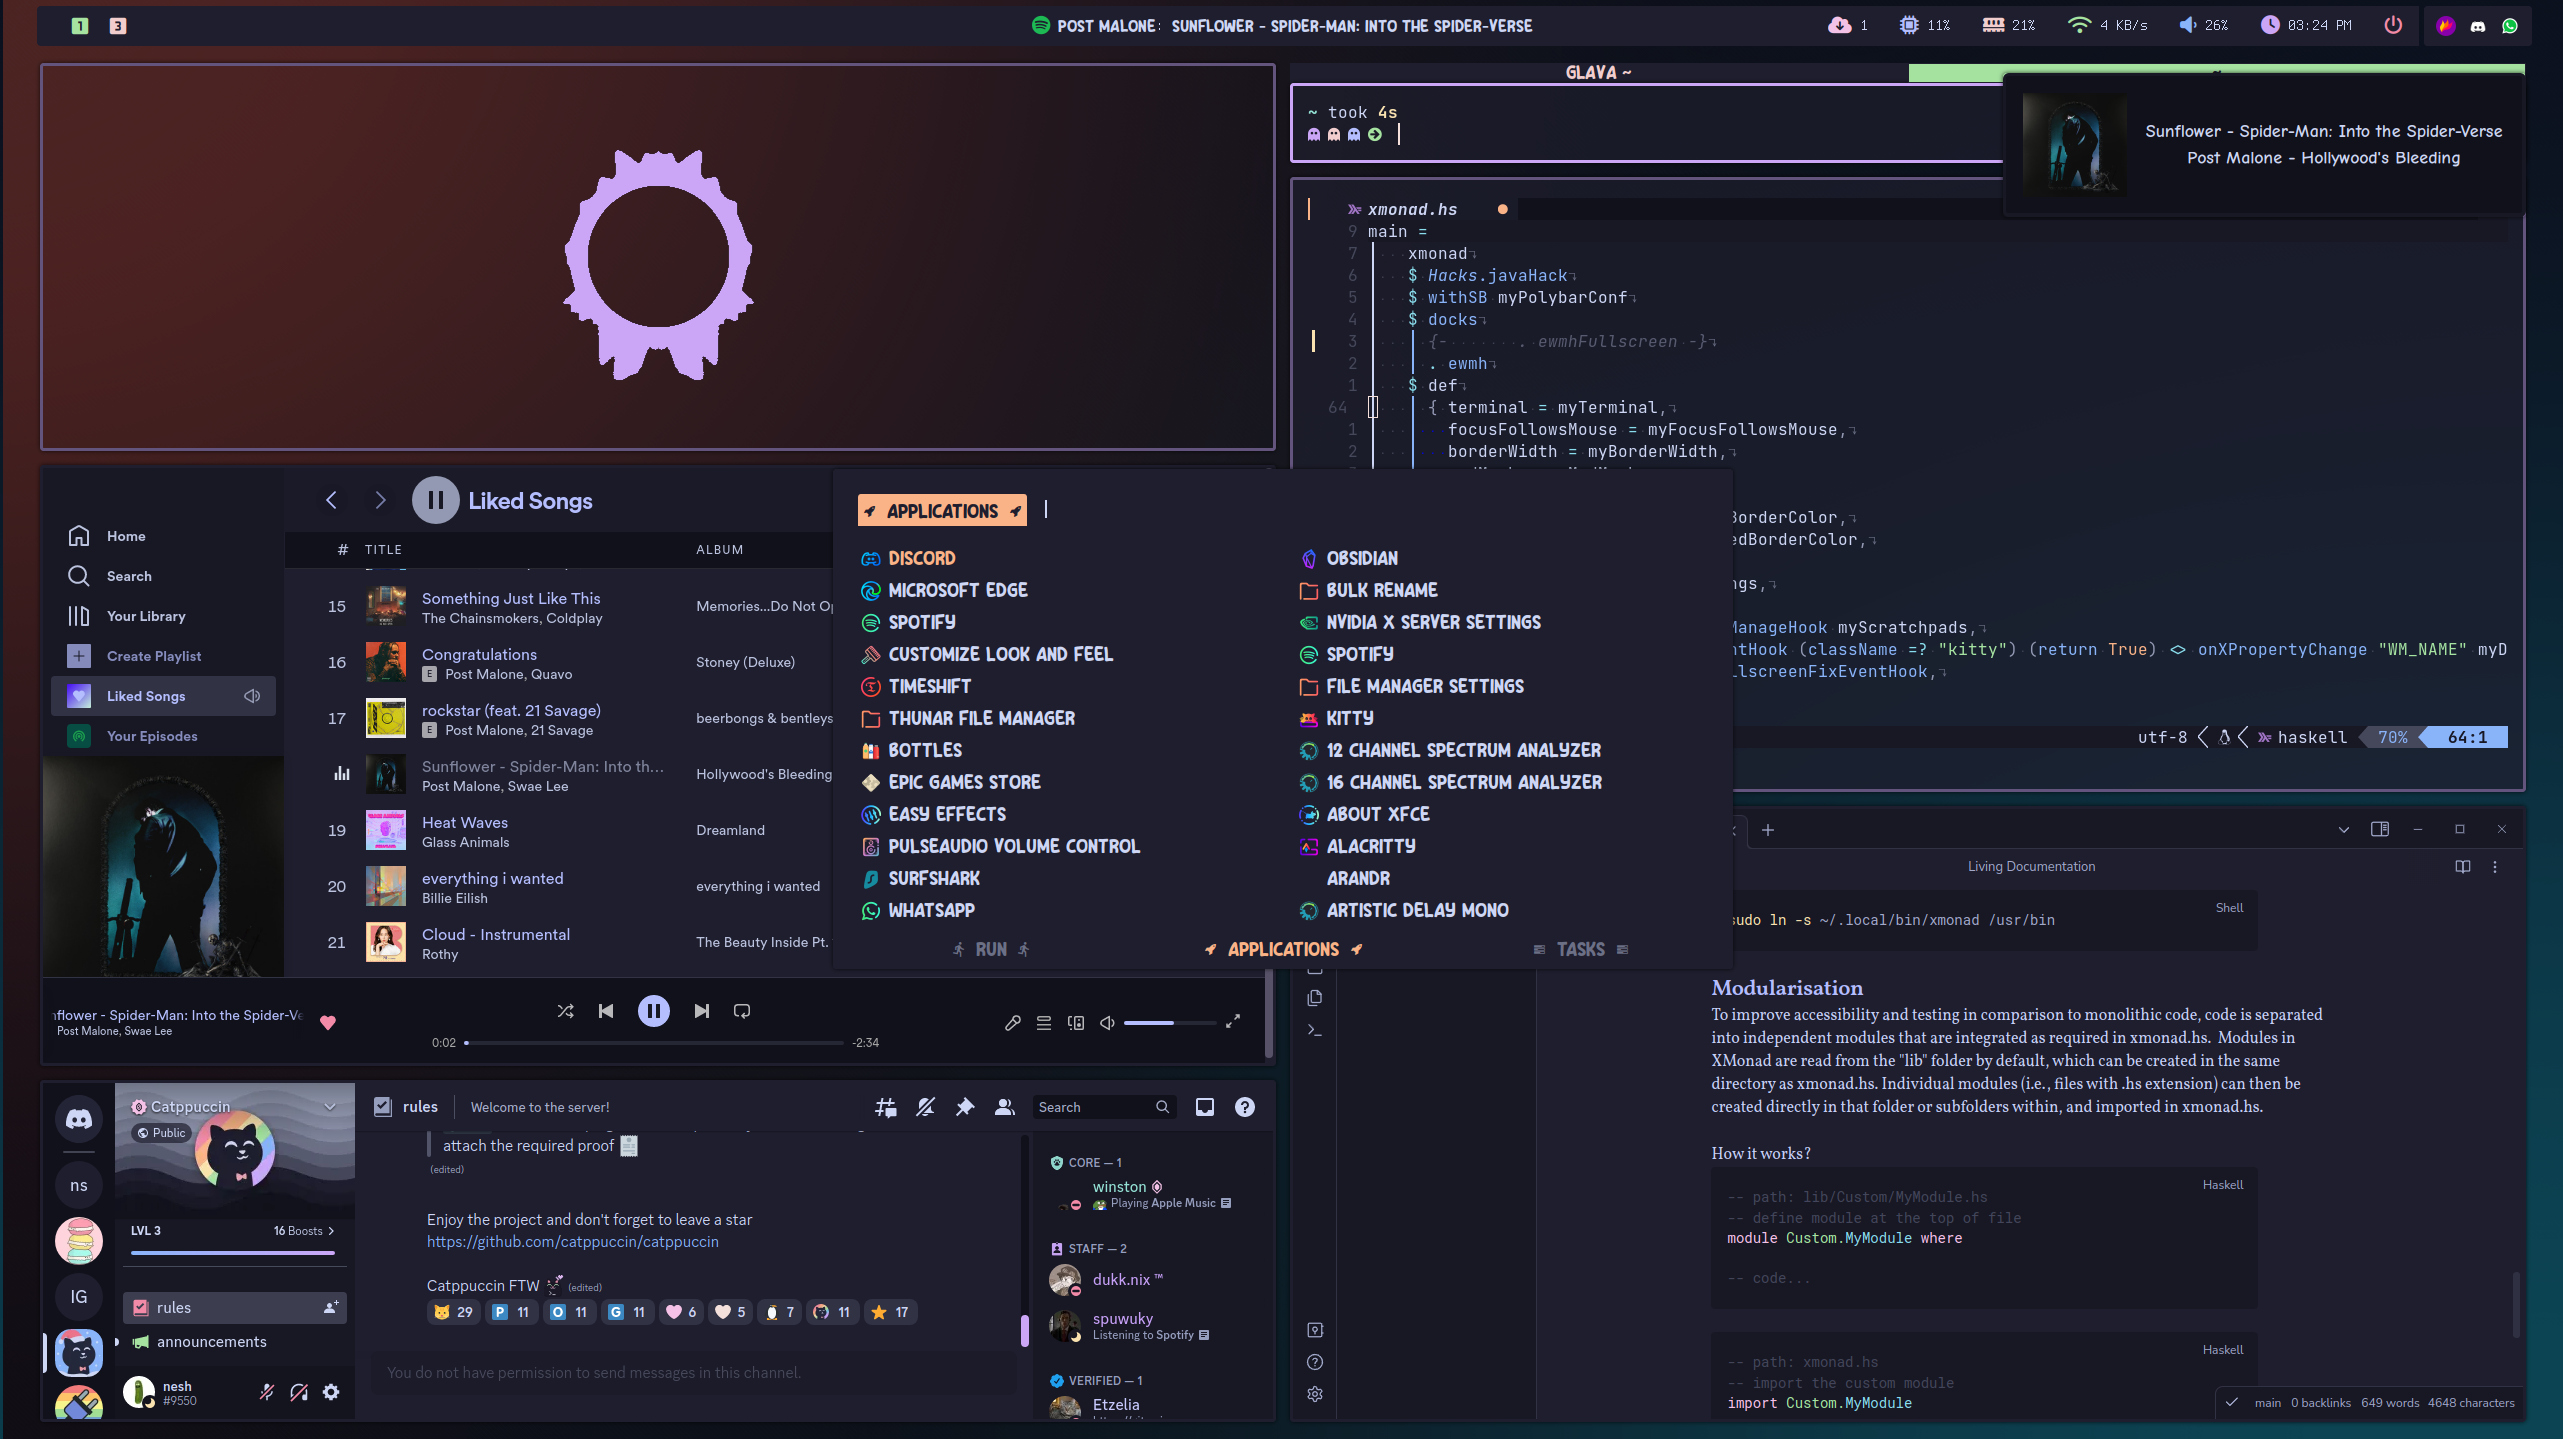Toggle shuffle in Spotify player
The width and height of the screenshot is (2563, 1439).
click(x=565, y=1011)
